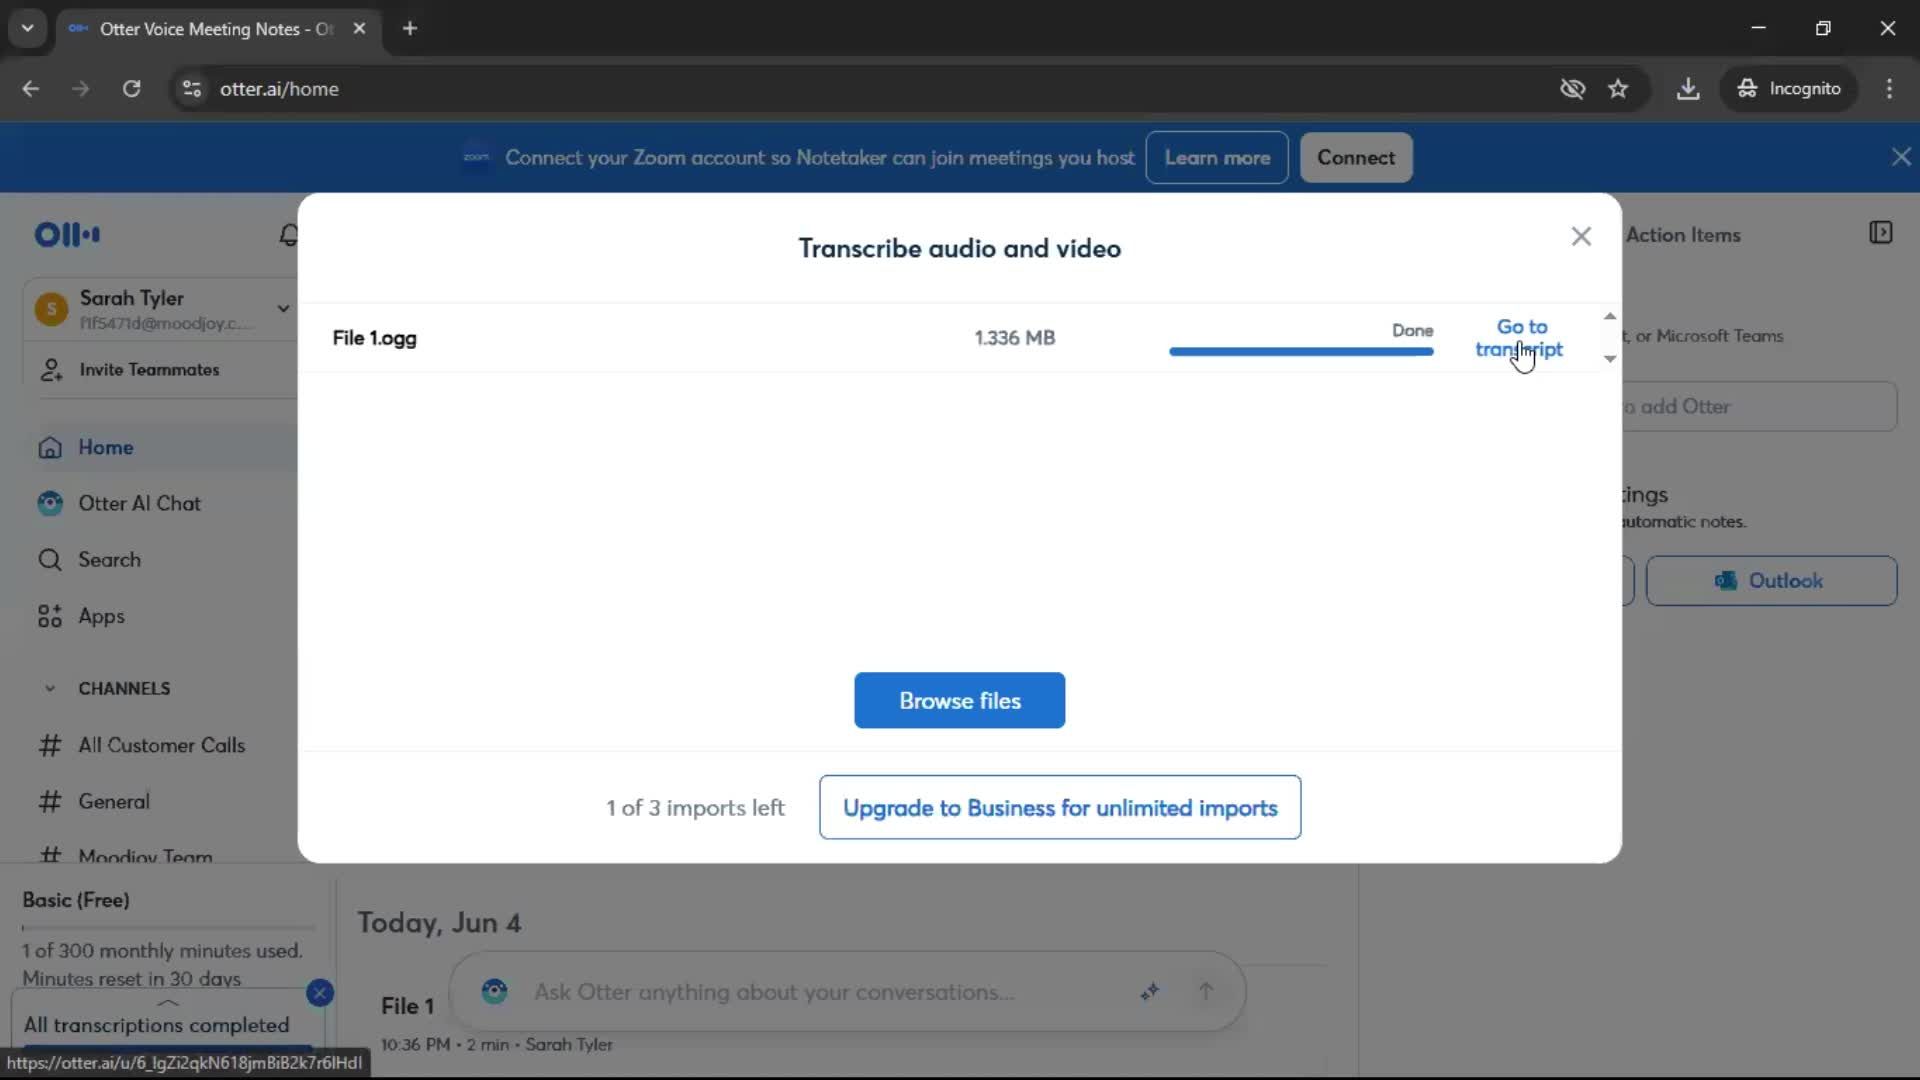Image resolution: width=1920 pixels, height=1080 pixels.
Task: Click the tracking protection eye icon
Action: click(1572, 89)
